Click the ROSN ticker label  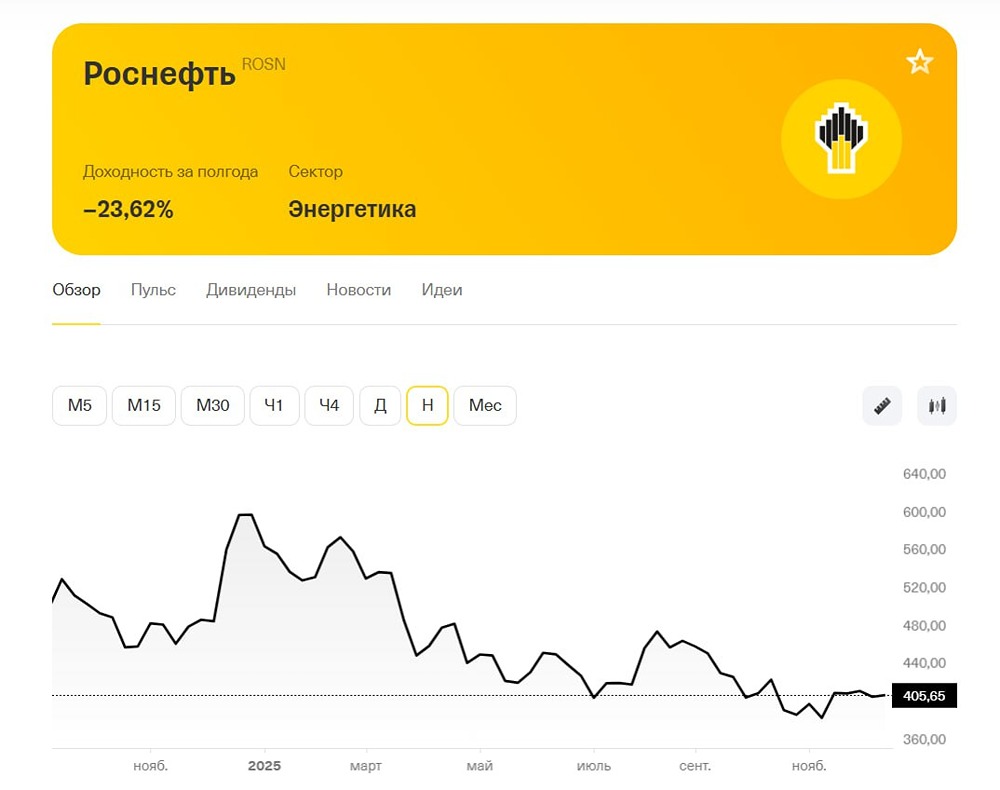click(264, 63)
